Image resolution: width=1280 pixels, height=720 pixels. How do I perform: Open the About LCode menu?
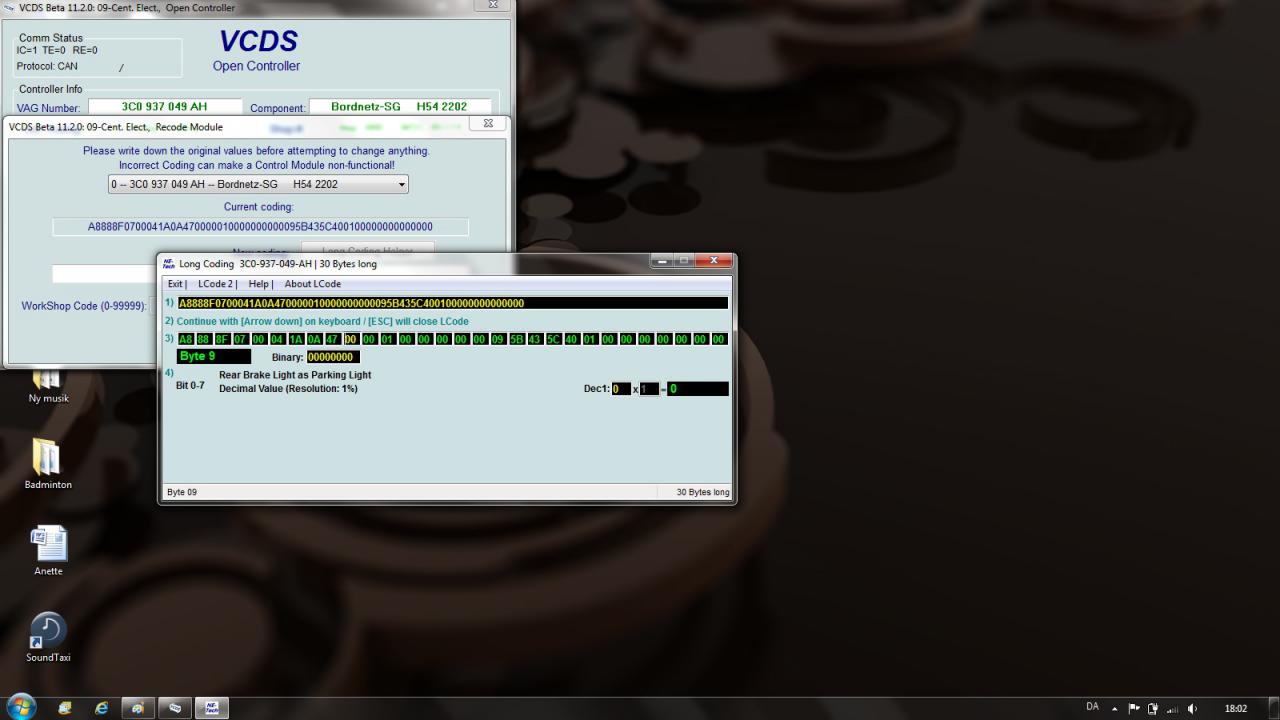point(312,284)
